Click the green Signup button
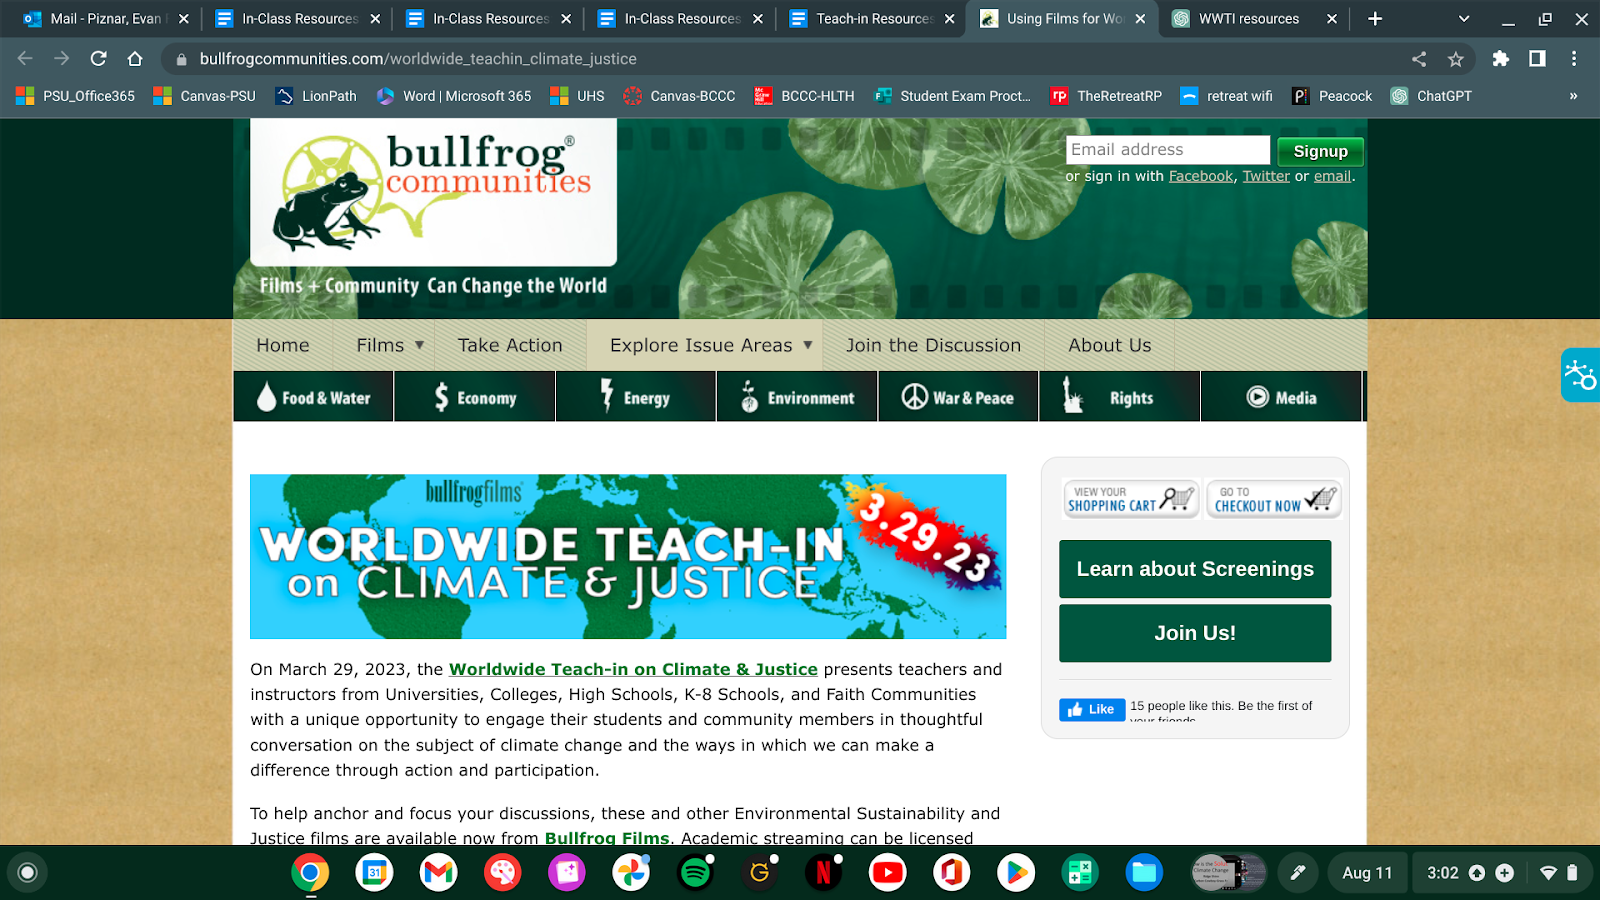The width and height of the screenshot is (1600, 900). click(1320, 151)
